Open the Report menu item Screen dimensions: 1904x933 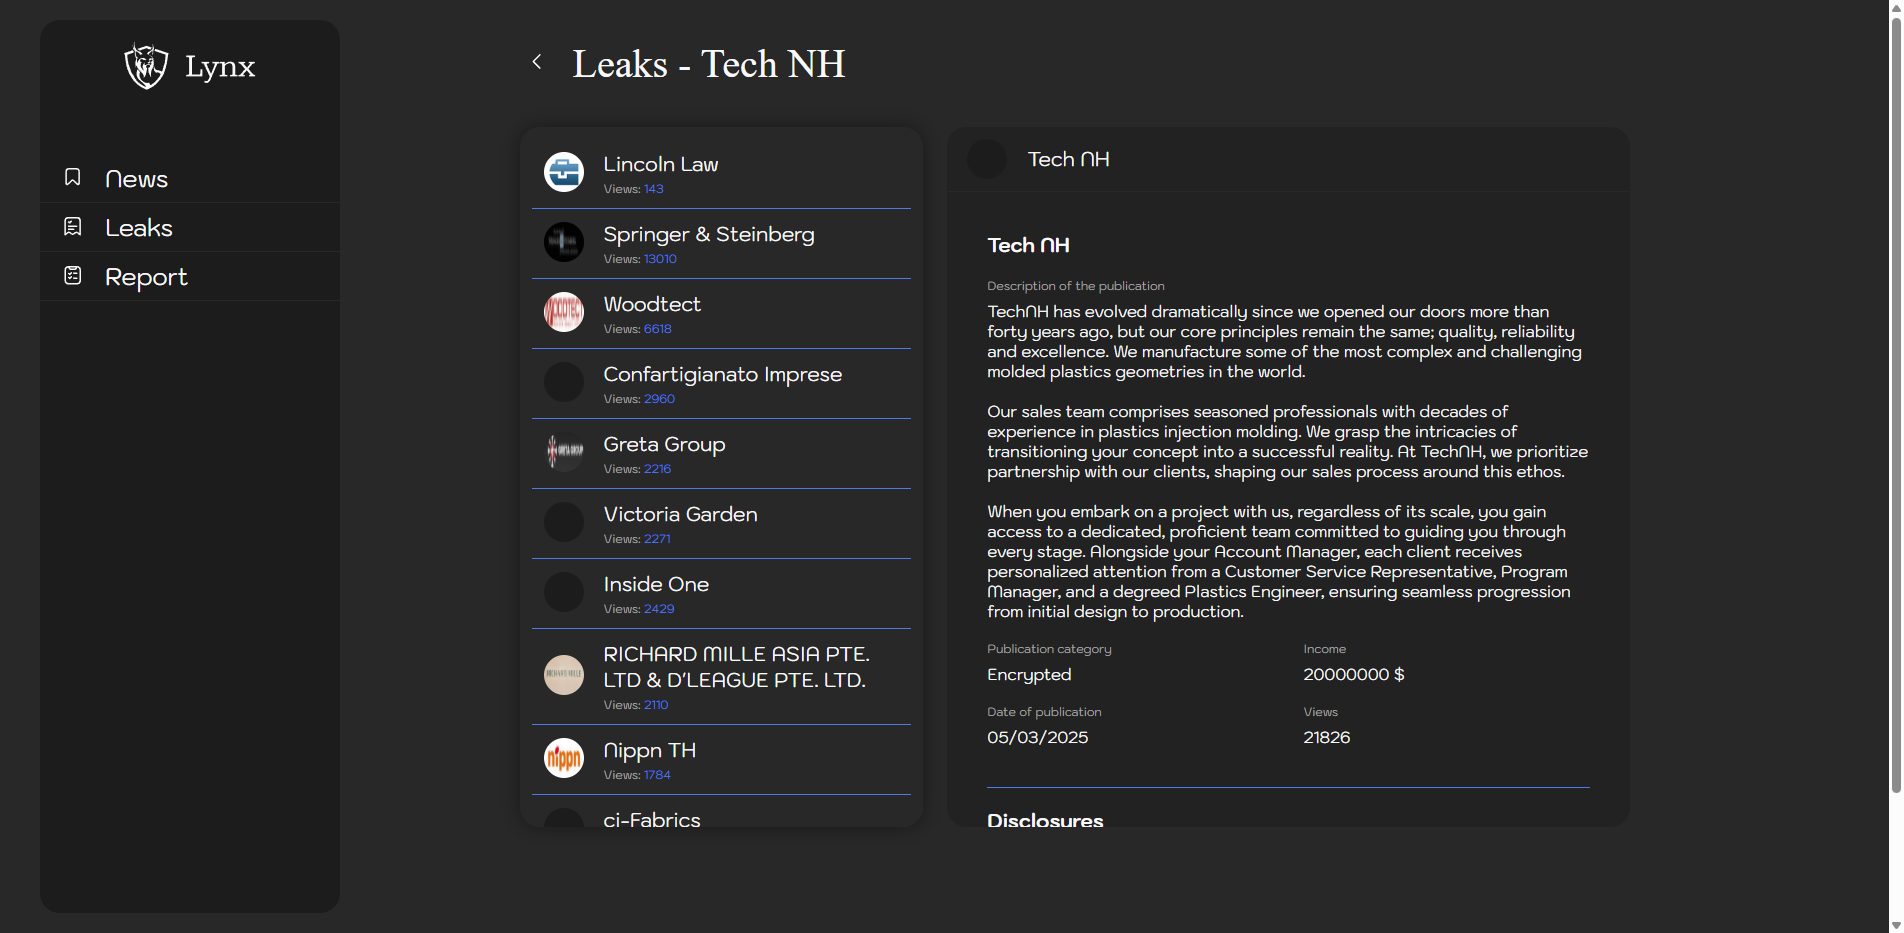[x=146, y=277]
